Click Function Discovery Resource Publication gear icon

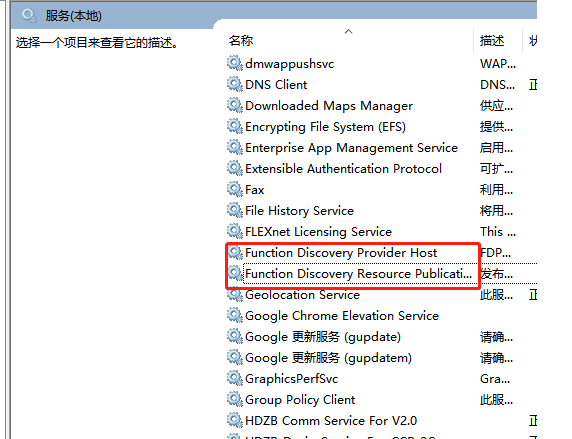click(235, 273)
